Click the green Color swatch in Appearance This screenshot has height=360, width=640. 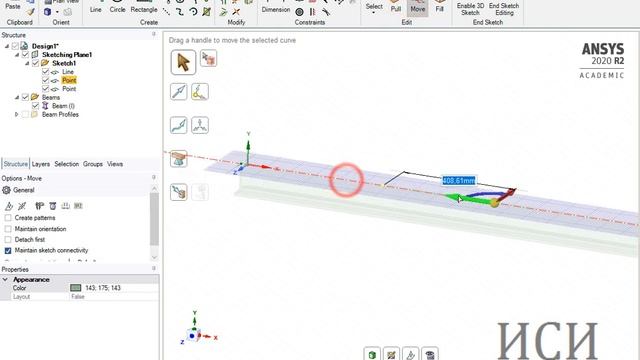pyautogui.click(x=76, y=288)
